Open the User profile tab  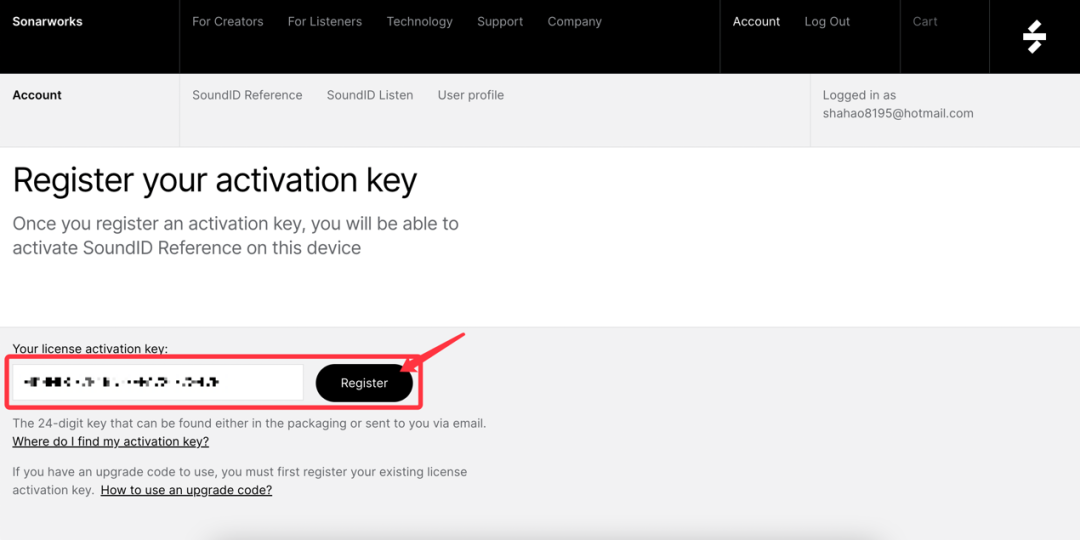[470, 96]
